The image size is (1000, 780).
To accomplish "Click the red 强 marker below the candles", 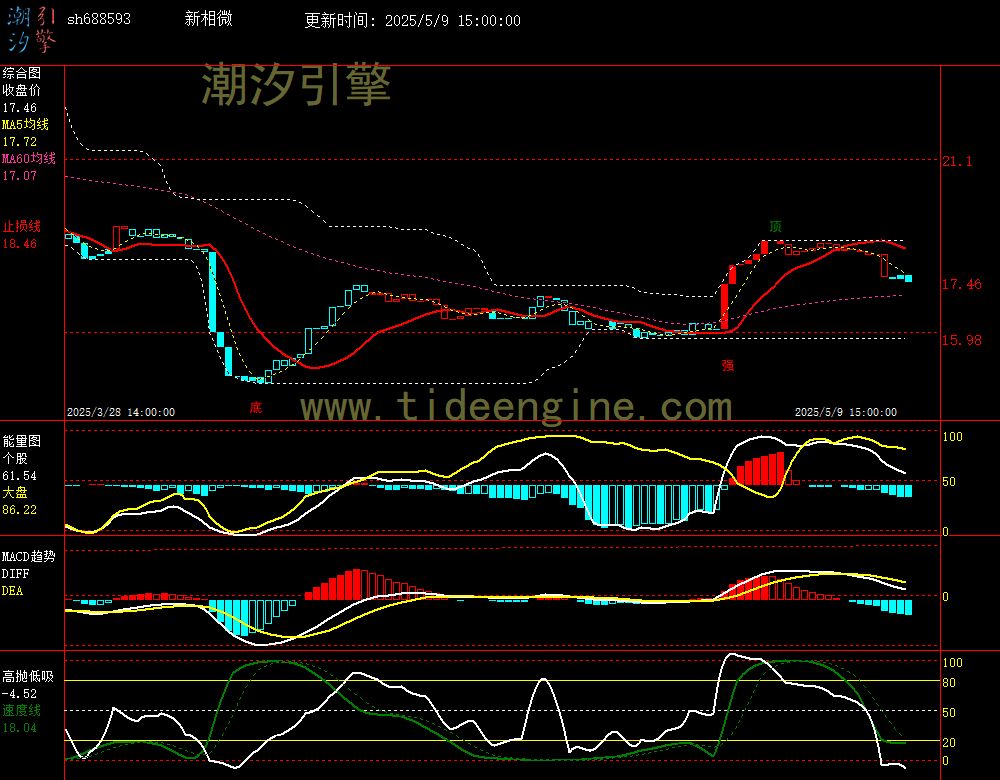I will [728, 365].
